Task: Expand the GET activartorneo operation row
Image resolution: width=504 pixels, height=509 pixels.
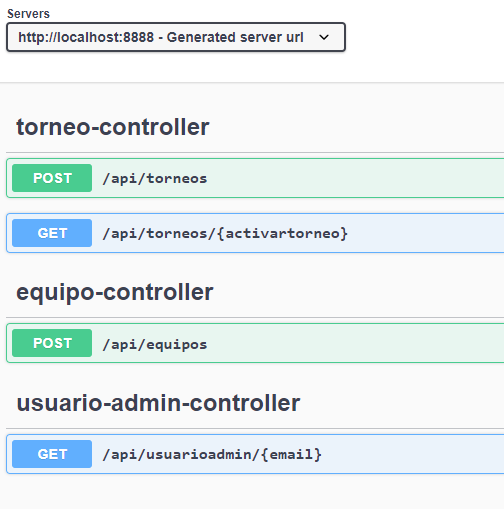Action: click(x=255, y=233)
